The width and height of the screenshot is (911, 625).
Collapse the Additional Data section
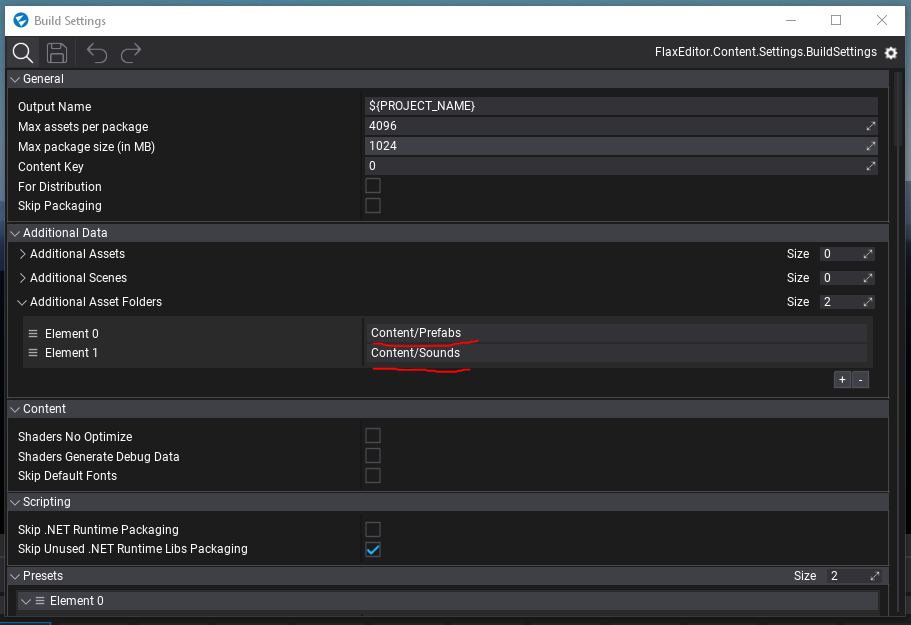pyautogui.click(x=15, y=233)
